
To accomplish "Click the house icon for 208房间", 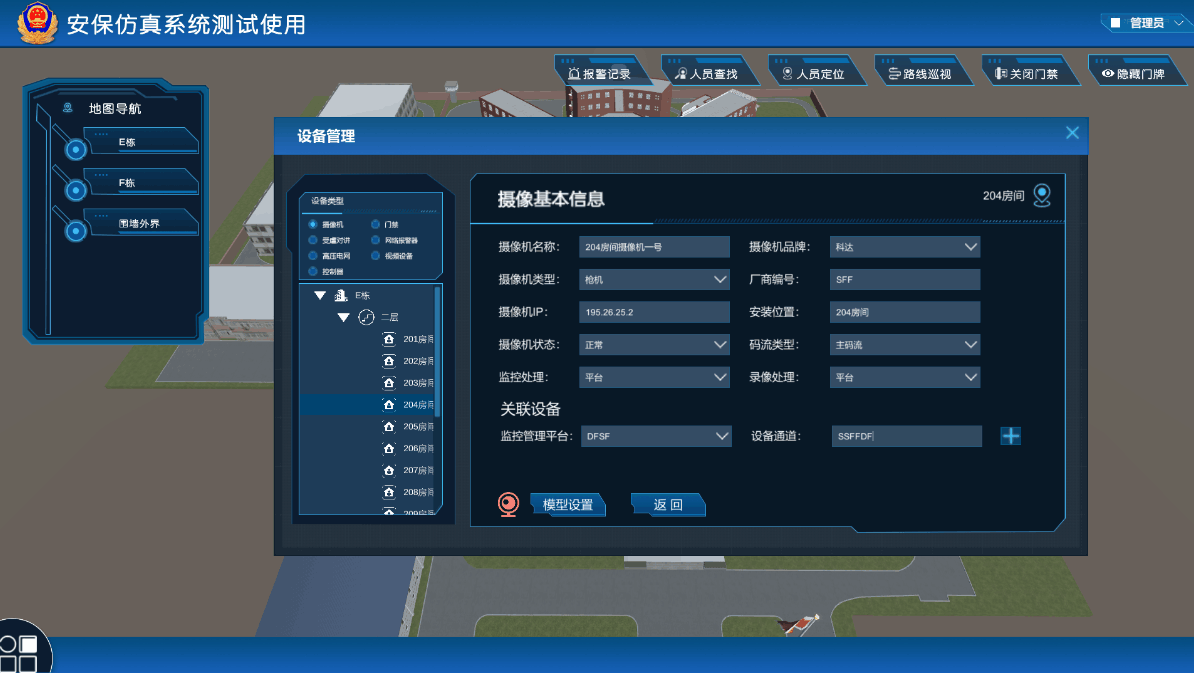I will click(x=389, y=492).
